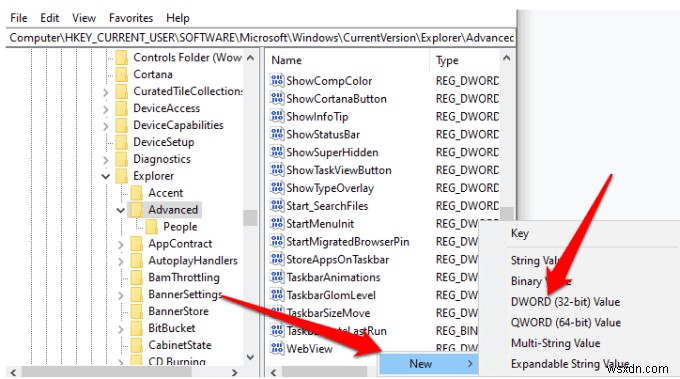
Task: Click the People folder icon
Action: coord(152,226)
